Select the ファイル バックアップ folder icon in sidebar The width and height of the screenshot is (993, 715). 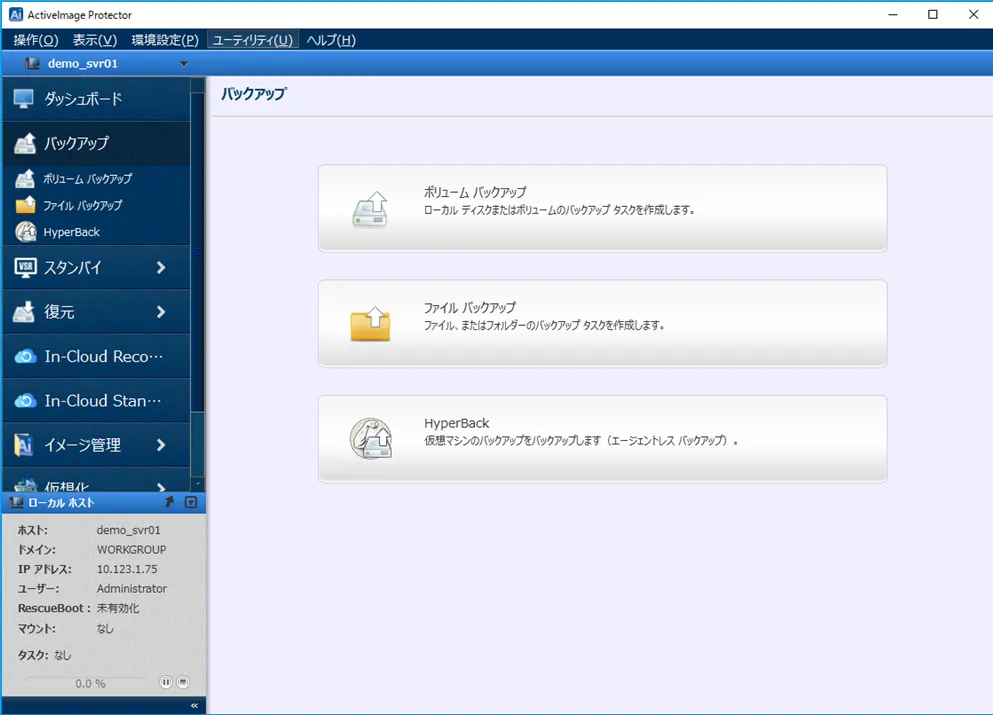26,205
